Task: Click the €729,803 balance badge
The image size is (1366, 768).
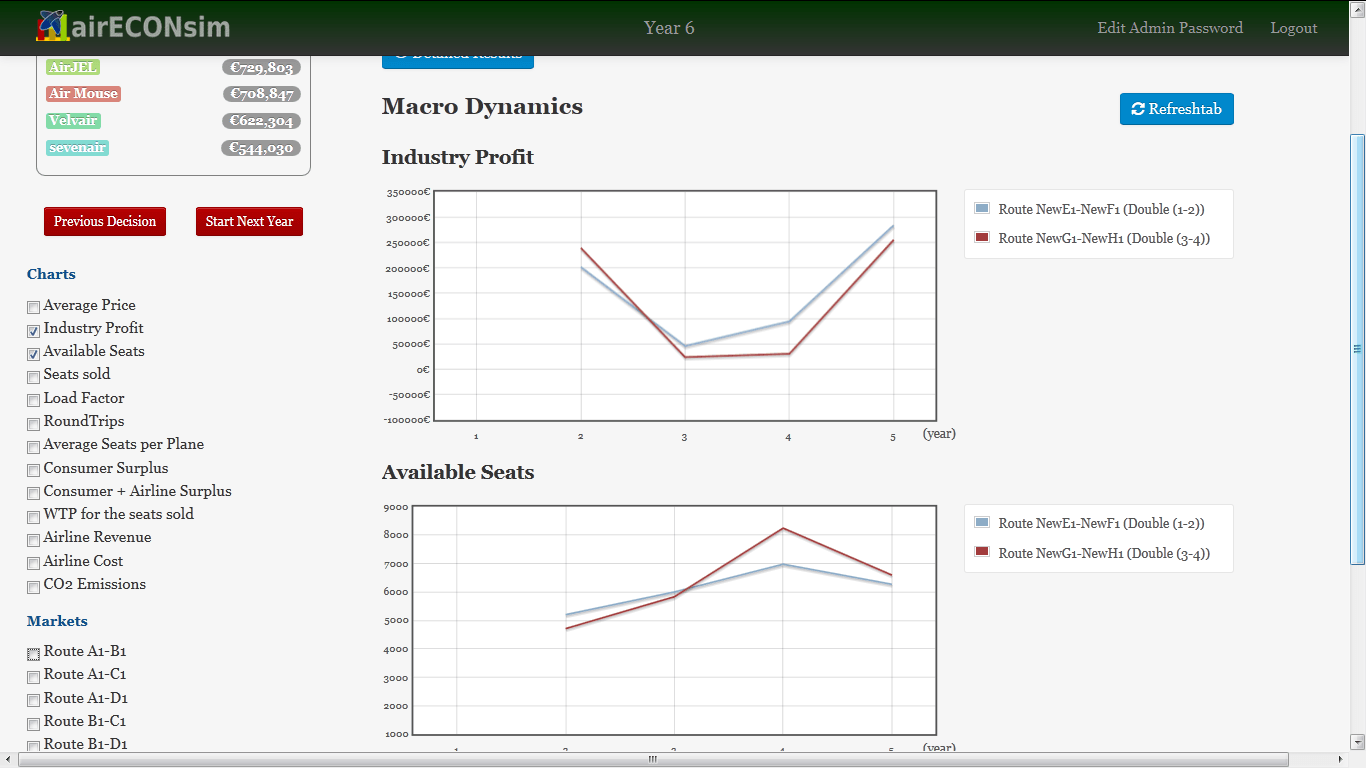Action: click(x=261, y=67)
